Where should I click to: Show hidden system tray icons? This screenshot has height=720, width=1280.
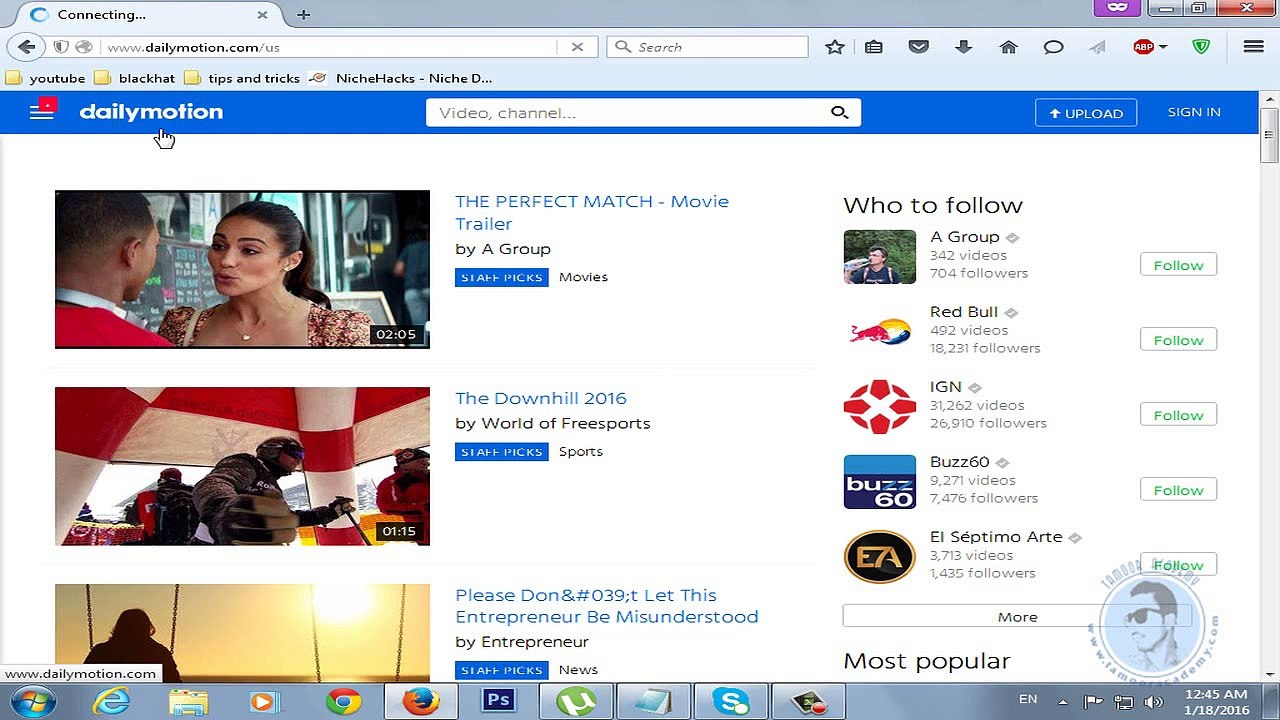1062,701
